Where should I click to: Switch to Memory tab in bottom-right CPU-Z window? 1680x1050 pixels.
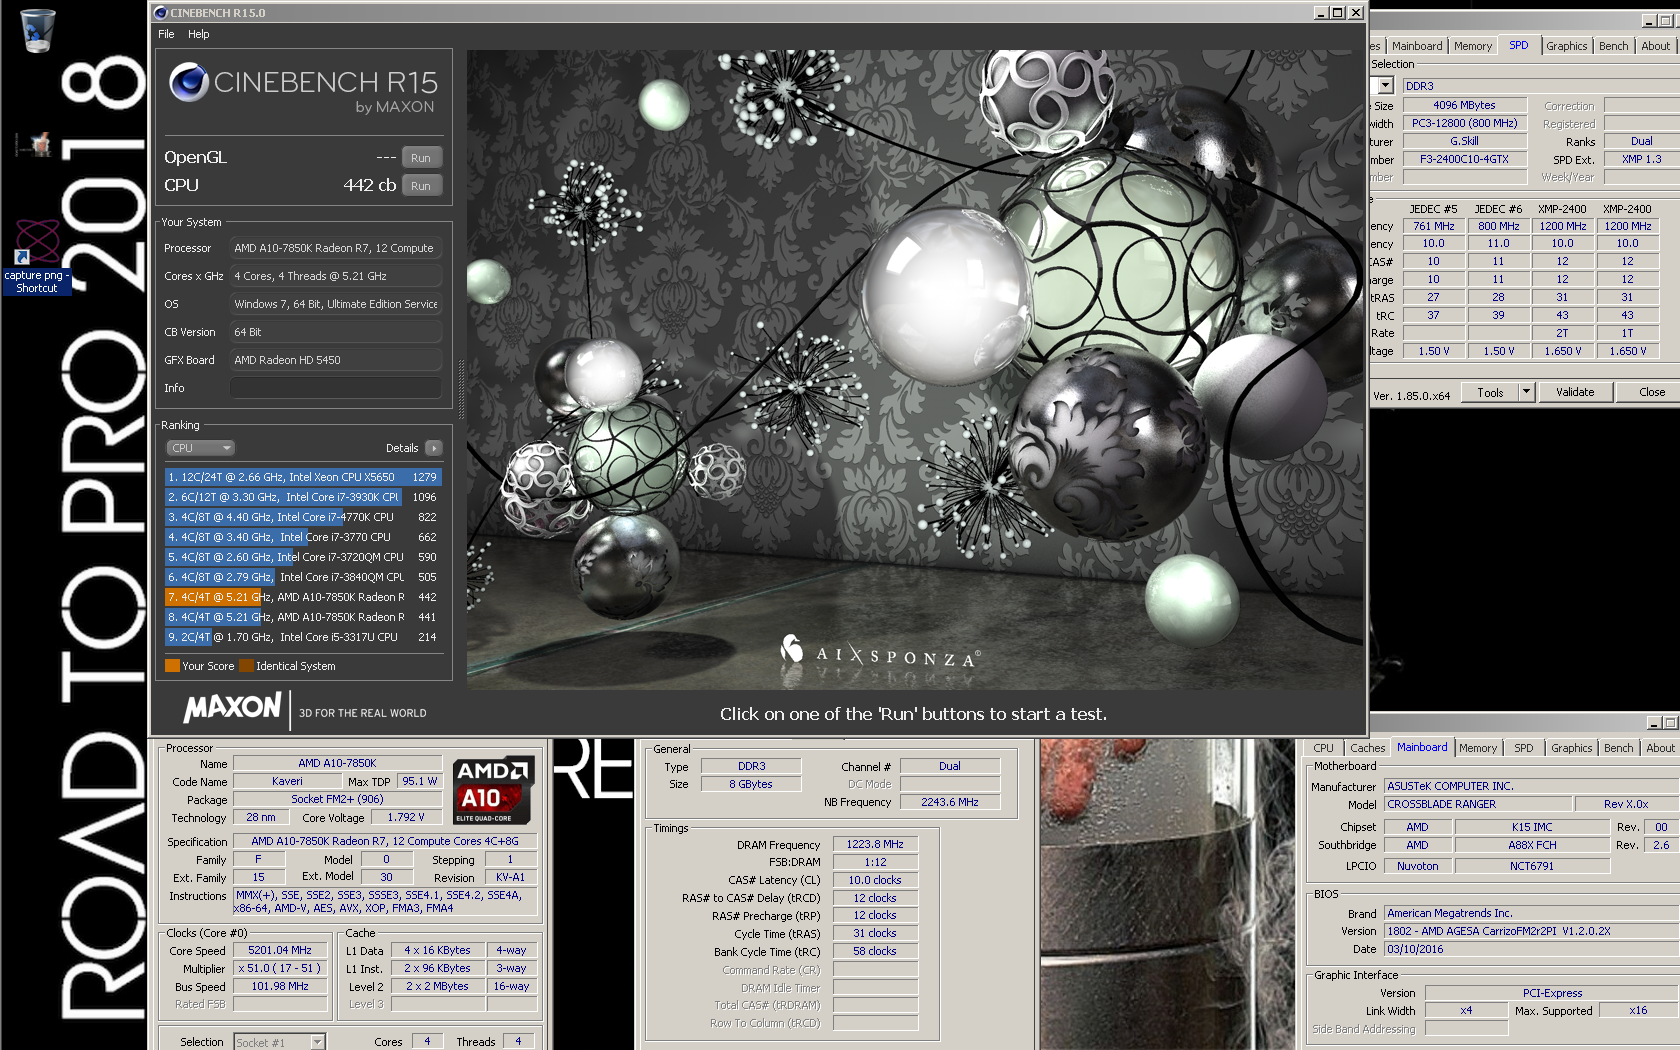pyautogui.click(x=1477, y=748)
